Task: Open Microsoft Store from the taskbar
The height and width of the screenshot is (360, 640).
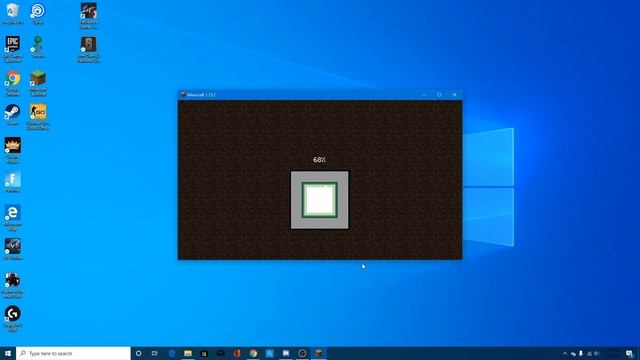Action: point(204,353)
